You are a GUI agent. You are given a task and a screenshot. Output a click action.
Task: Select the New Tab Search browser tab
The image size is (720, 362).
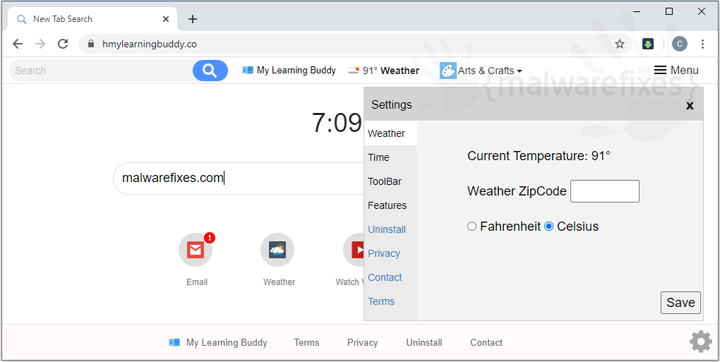click(x=92, y=19)
